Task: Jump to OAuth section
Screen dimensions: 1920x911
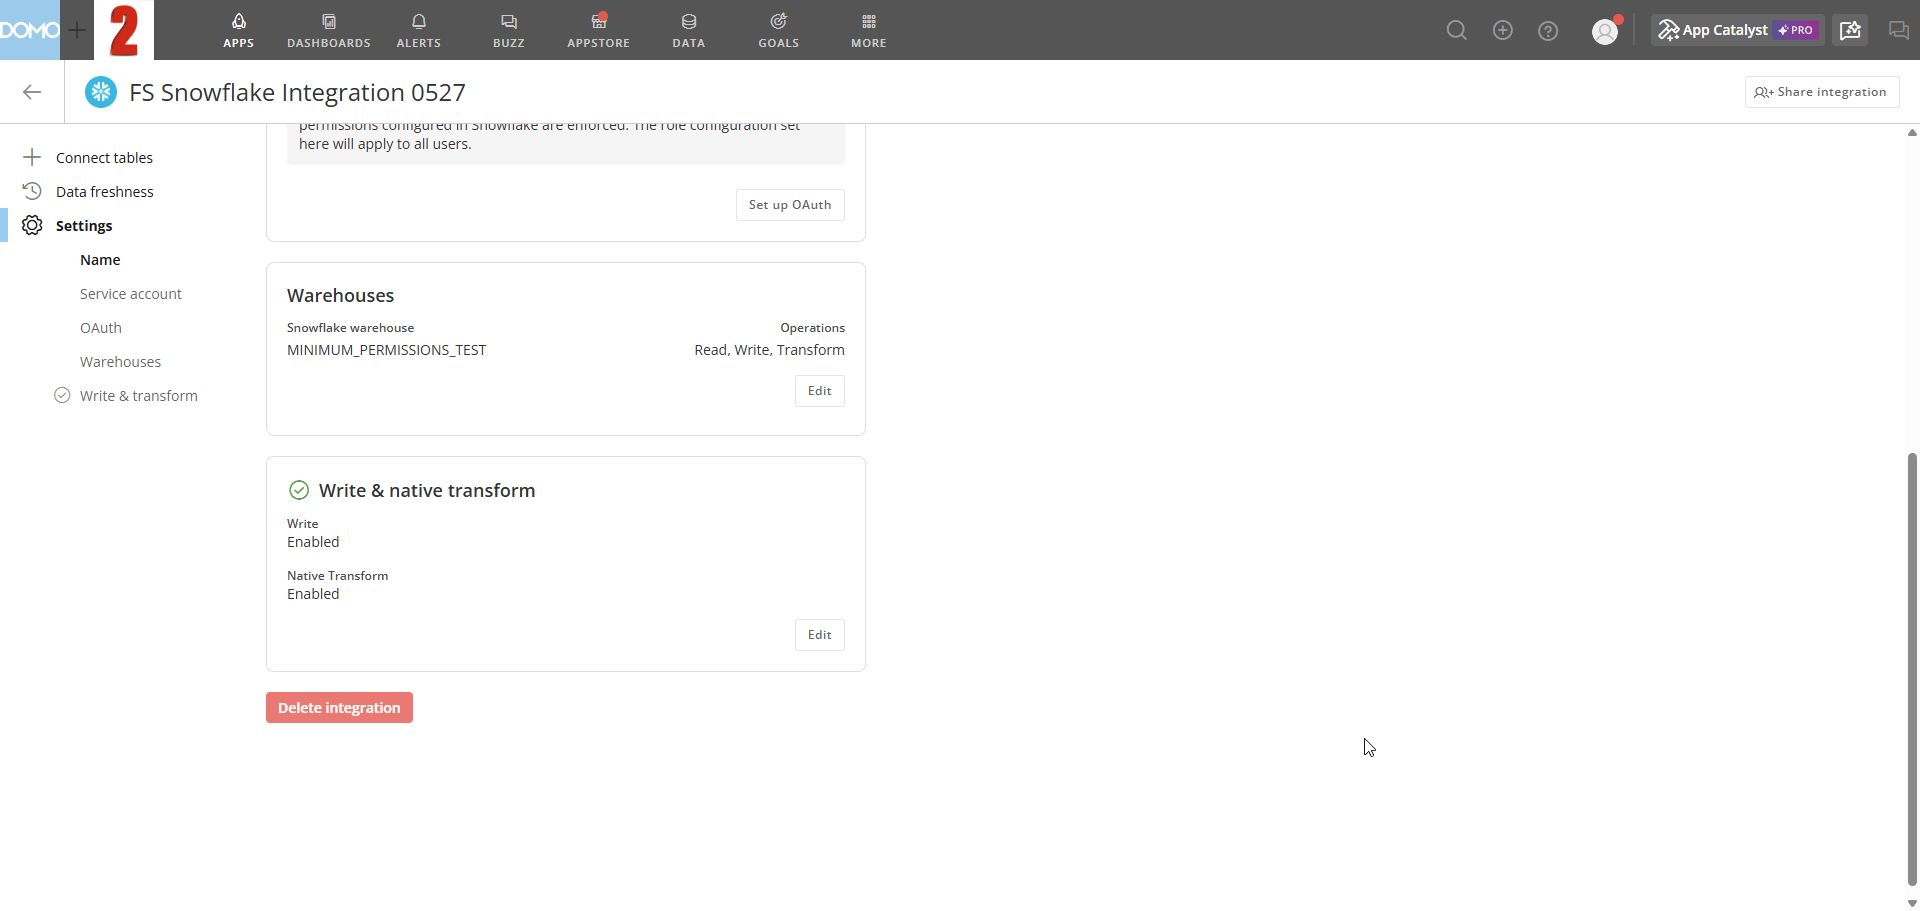Action: tap(101, 328)
